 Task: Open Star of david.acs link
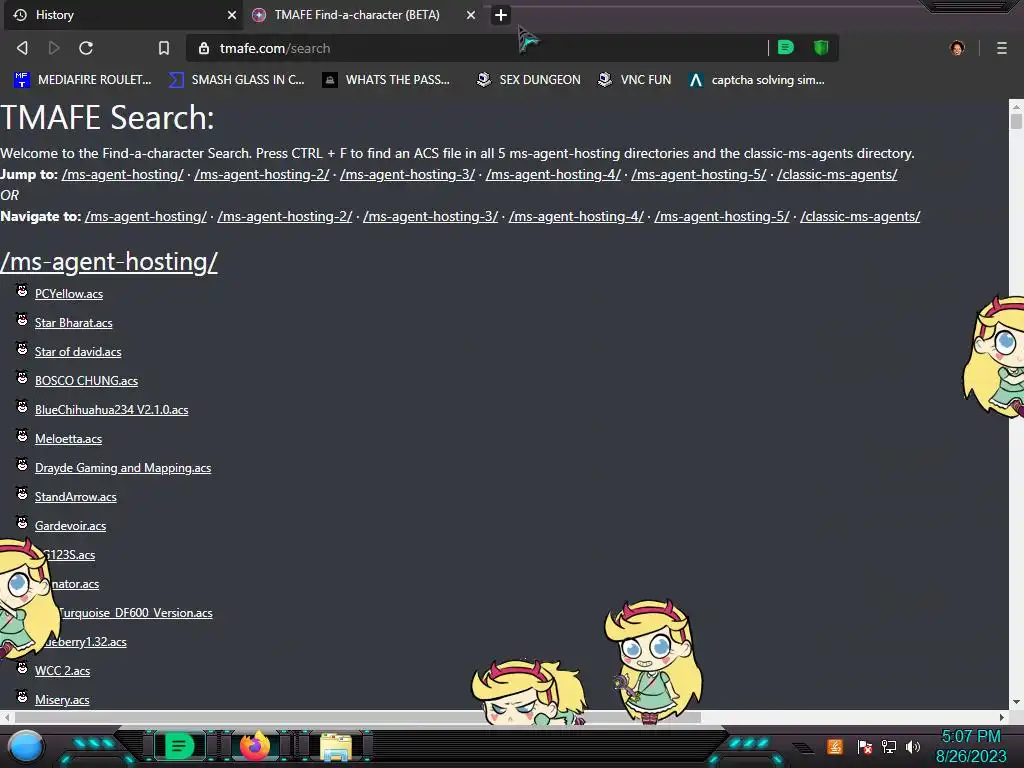click(78, 352)
